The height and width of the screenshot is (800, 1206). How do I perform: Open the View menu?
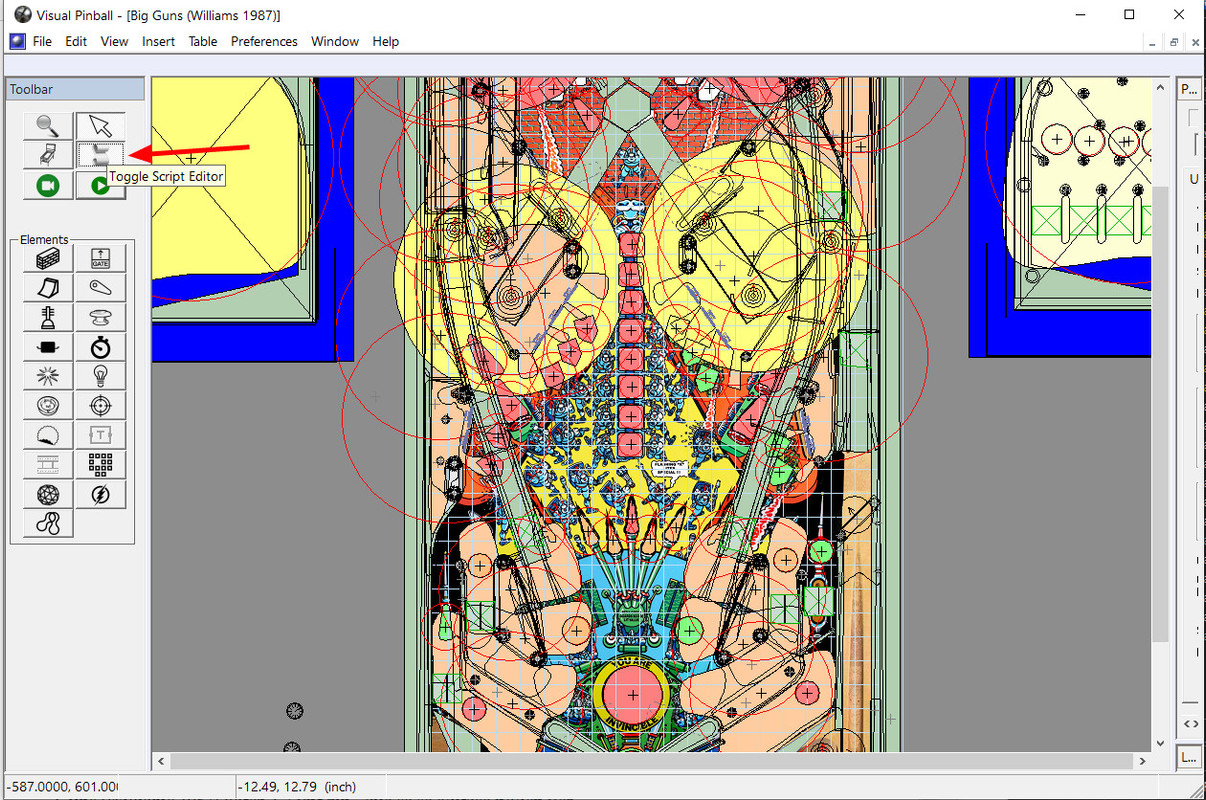[114, 41]
